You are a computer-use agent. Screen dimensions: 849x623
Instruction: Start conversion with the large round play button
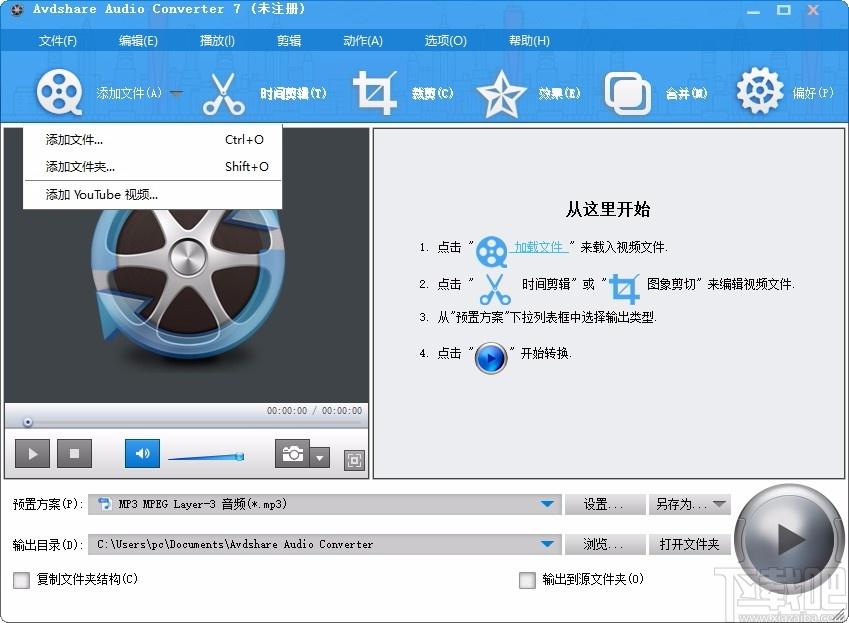pyautogui.click(x=788, y=539)
